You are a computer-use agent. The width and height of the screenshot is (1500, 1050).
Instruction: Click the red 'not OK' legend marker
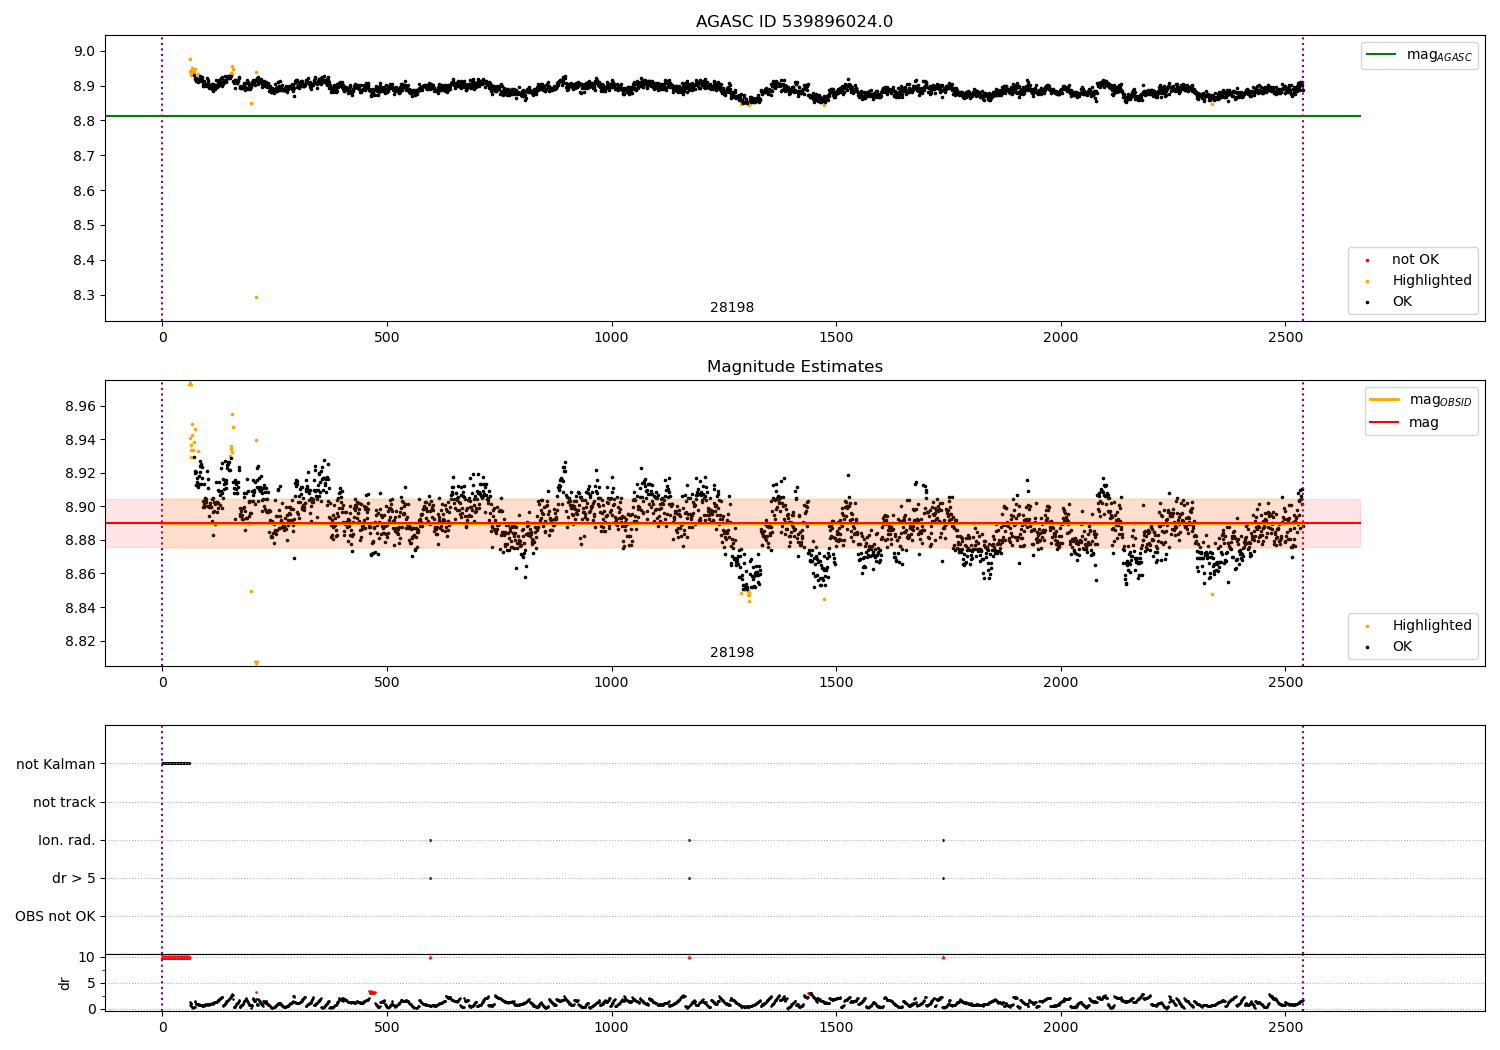click(1367, 260)
